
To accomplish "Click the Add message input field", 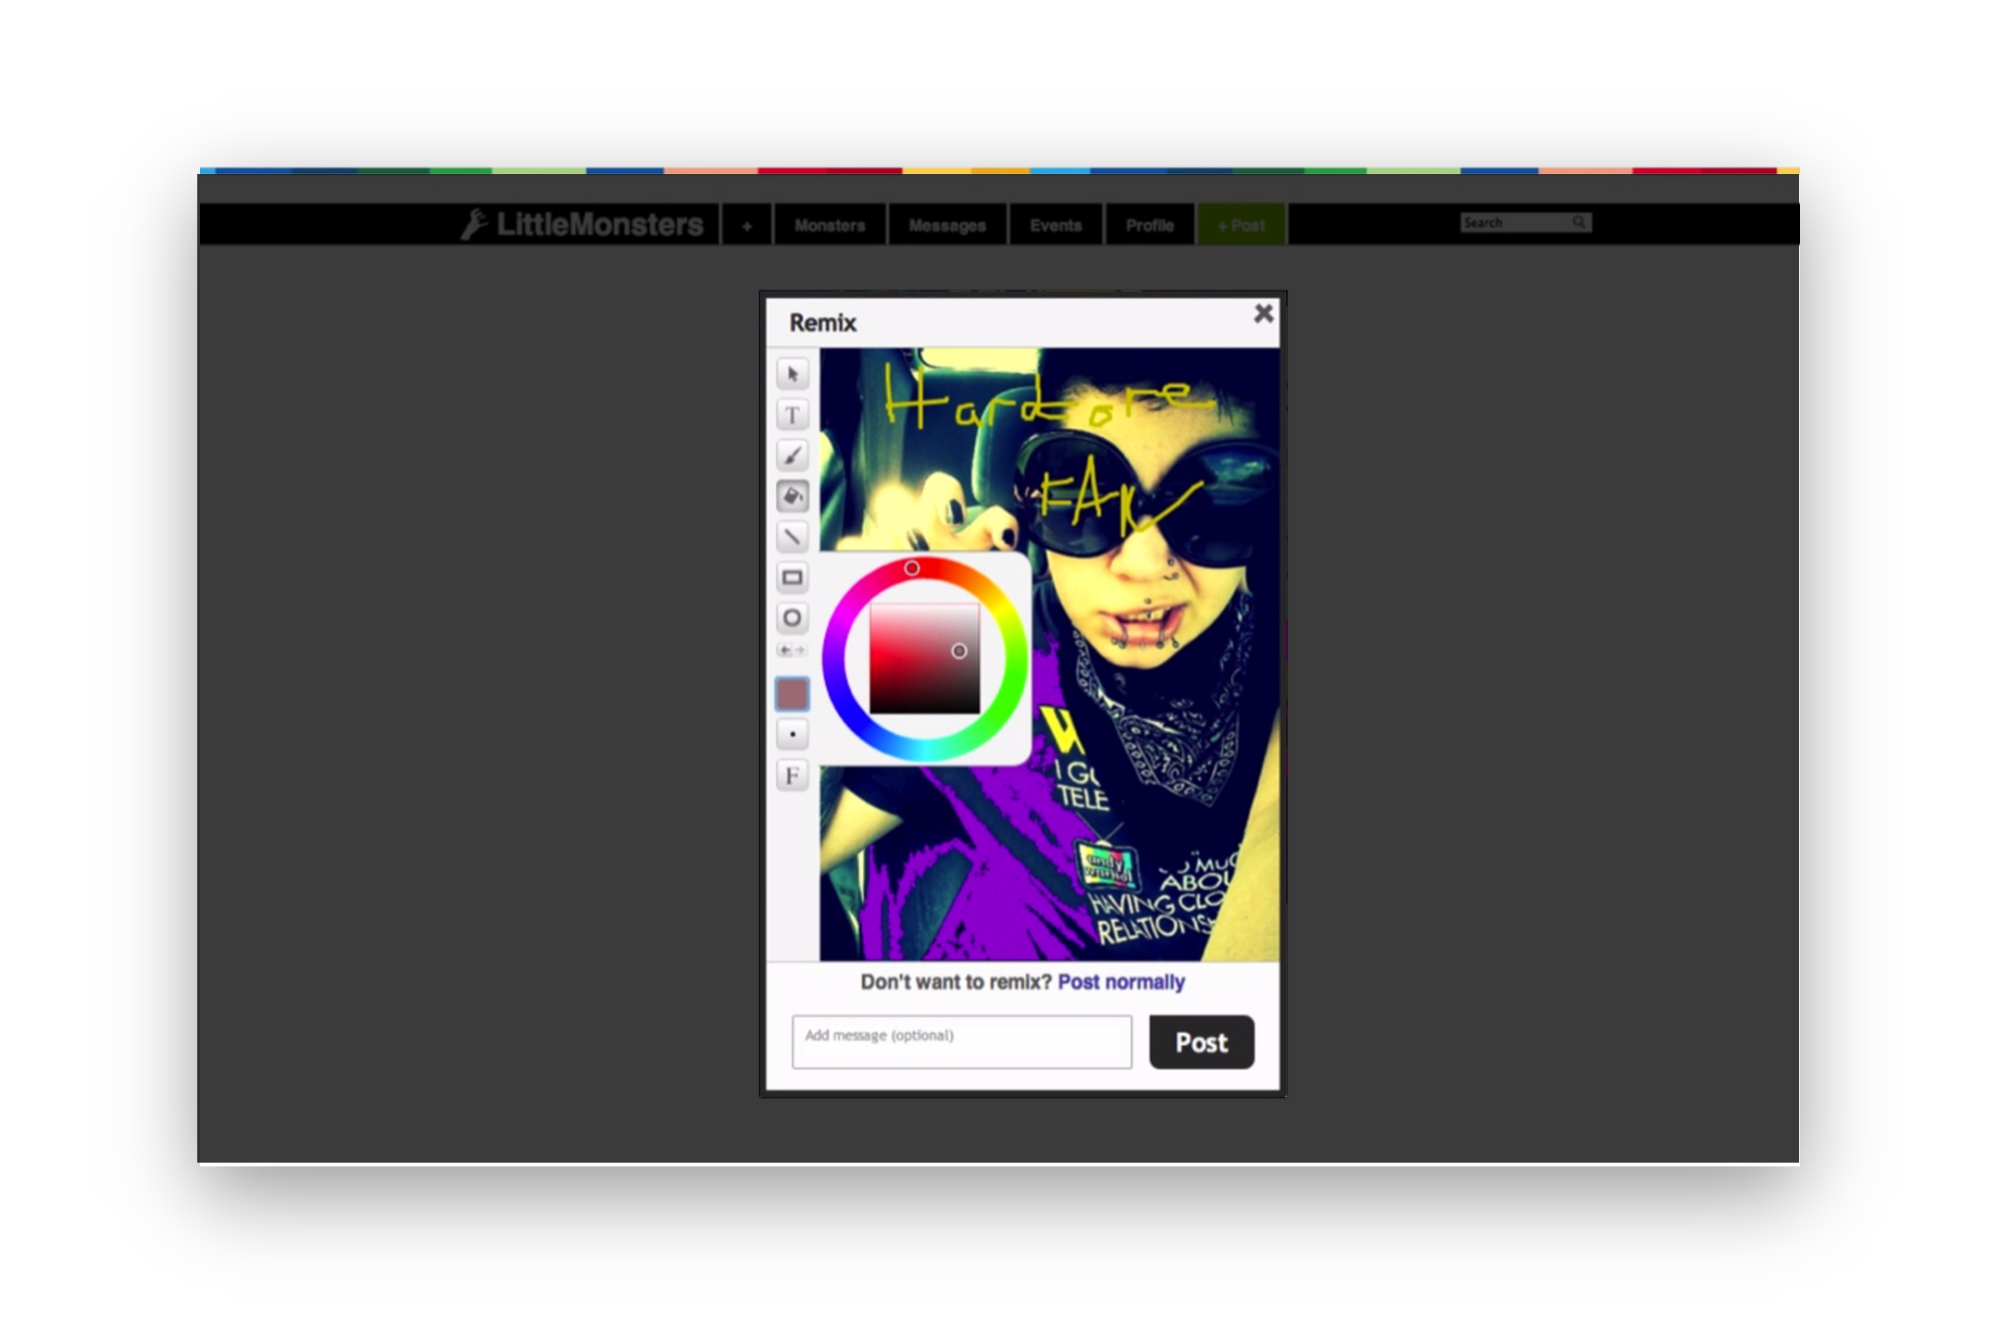I will point(961,1042).
